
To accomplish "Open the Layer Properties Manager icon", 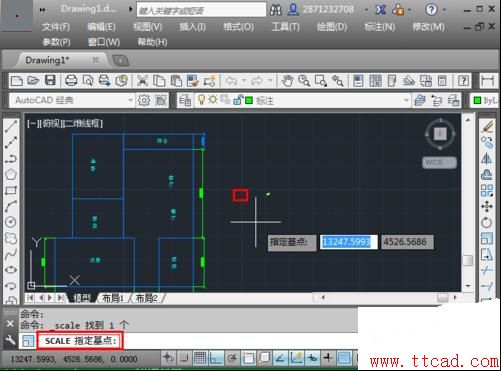I will 185,100.
